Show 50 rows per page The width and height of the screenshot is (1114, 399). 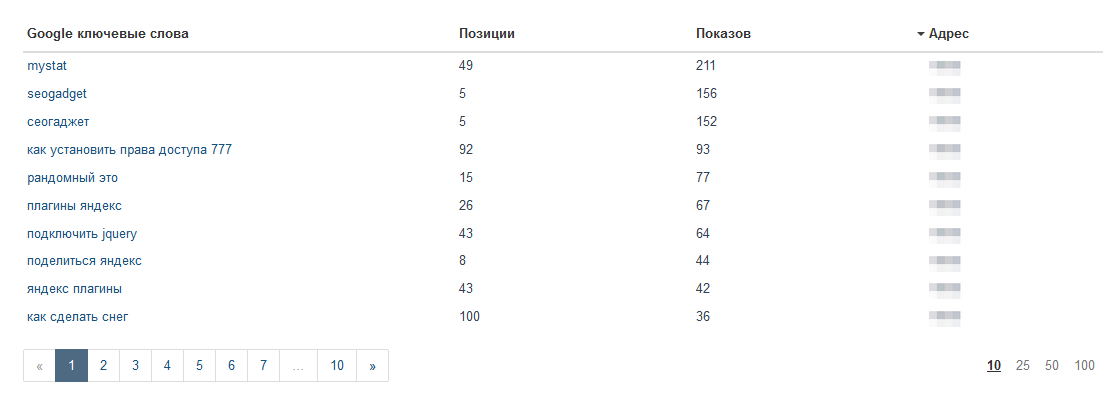point(1052,366)
